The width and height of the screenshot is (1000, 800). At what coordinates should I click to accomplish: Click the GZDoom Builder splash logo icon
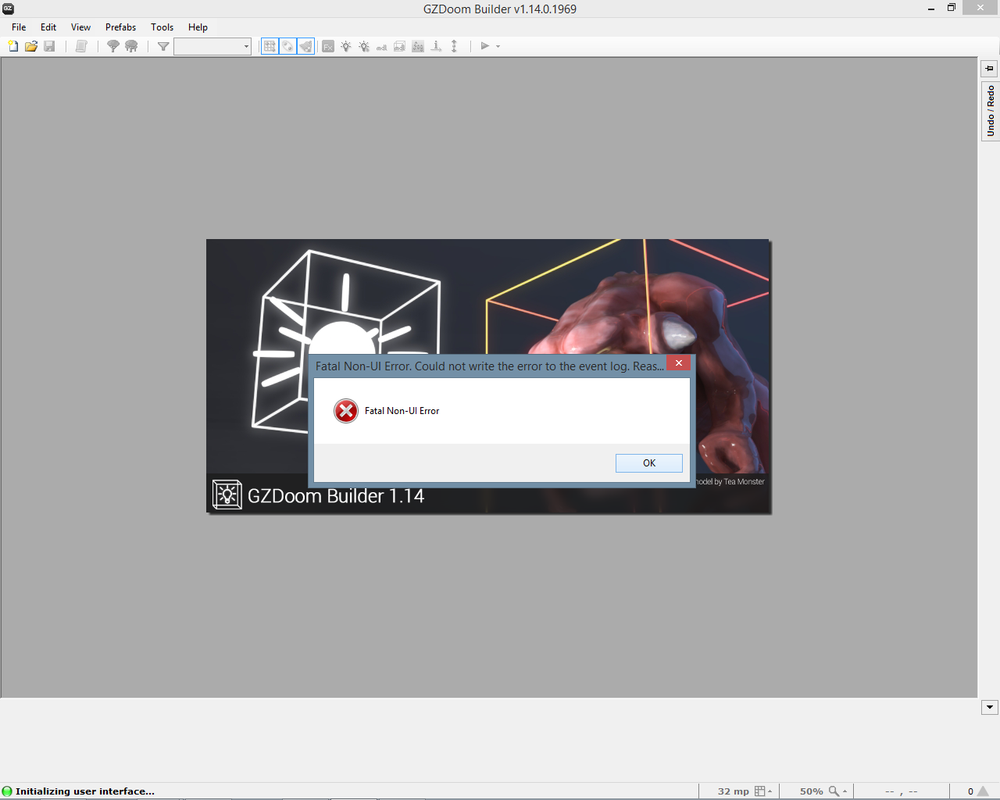226,494
